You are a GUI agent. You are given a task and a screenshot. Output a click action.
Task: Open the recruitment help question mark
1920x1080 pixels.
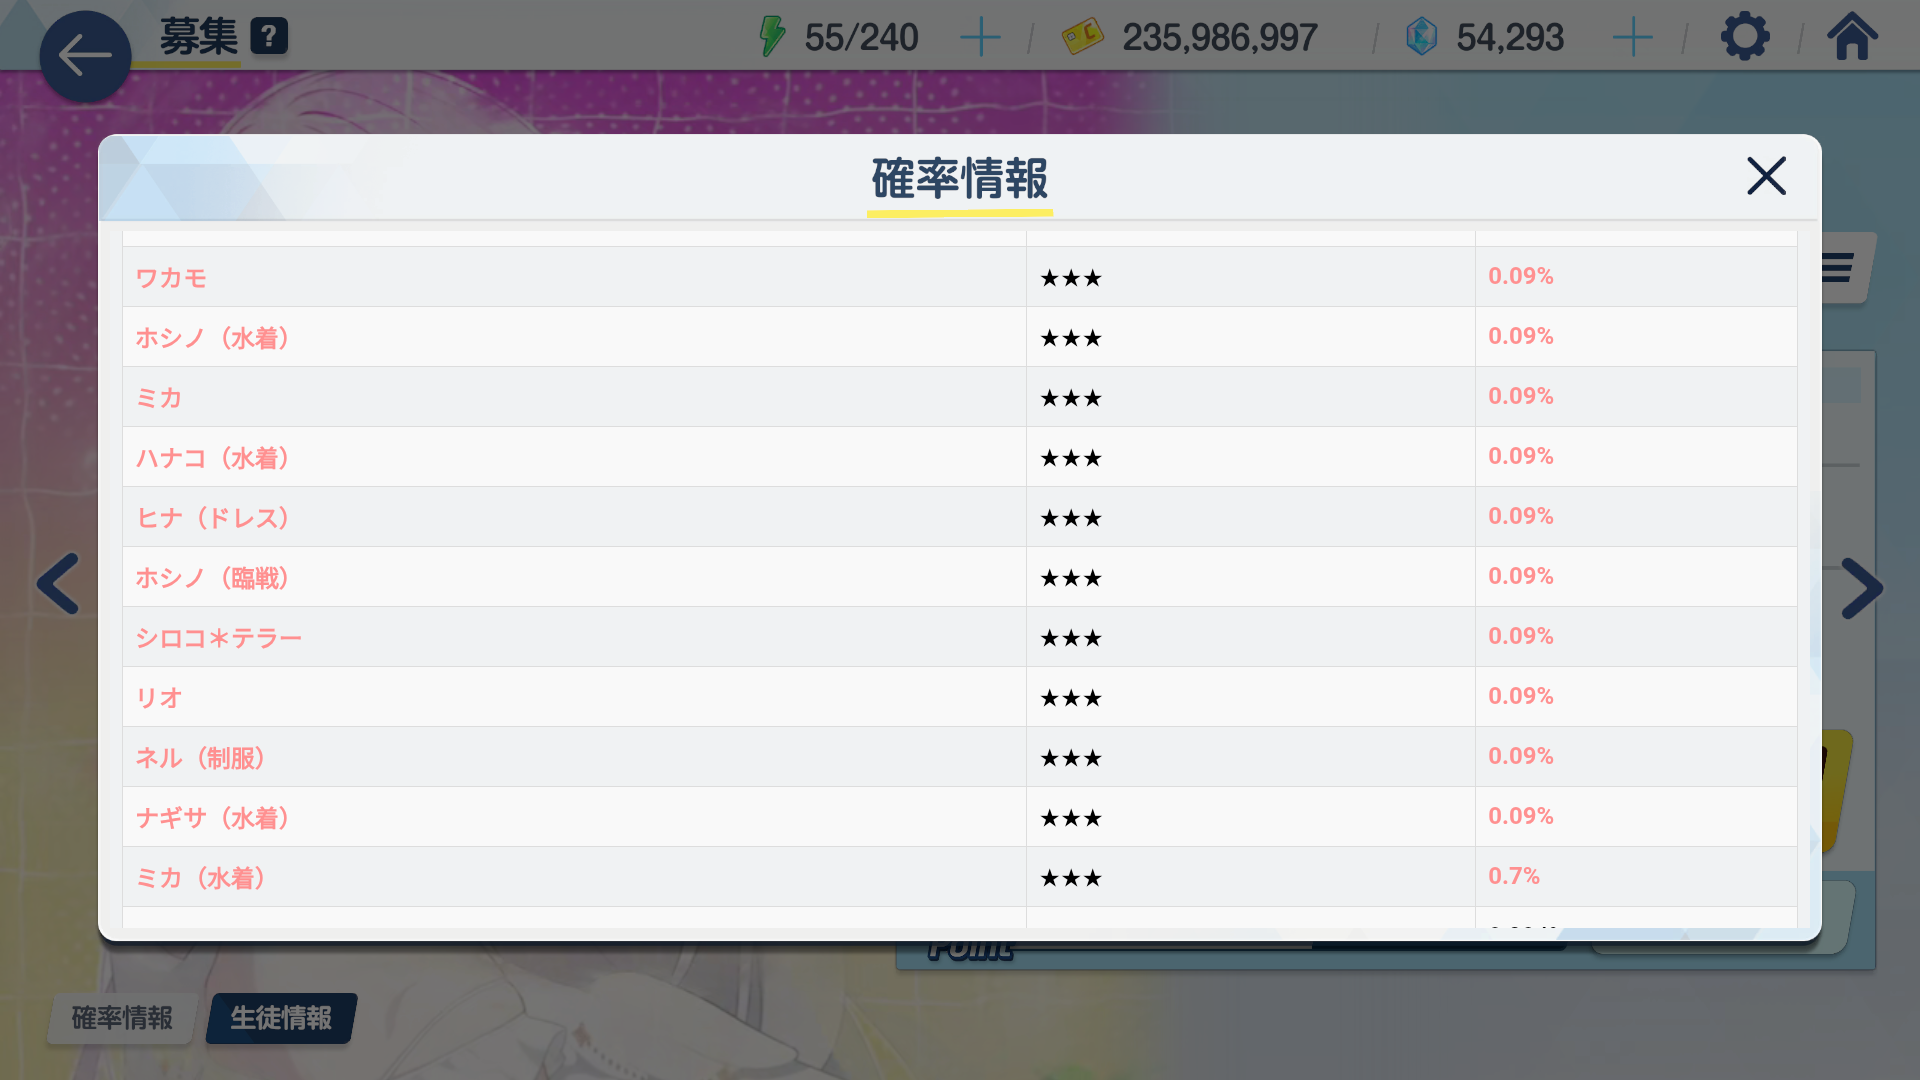point(268,37)
